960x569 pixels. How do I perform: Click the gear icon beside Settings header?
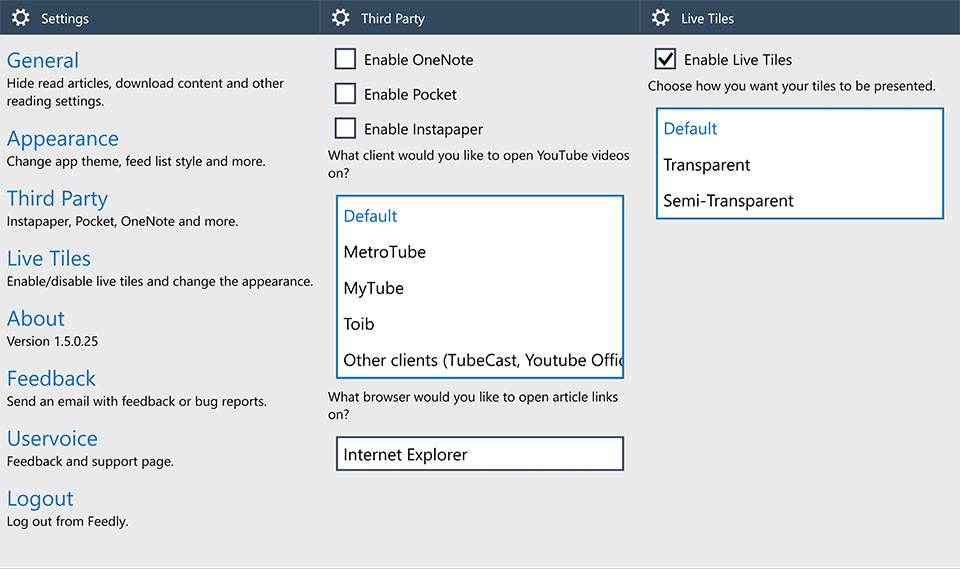[21, 18]
